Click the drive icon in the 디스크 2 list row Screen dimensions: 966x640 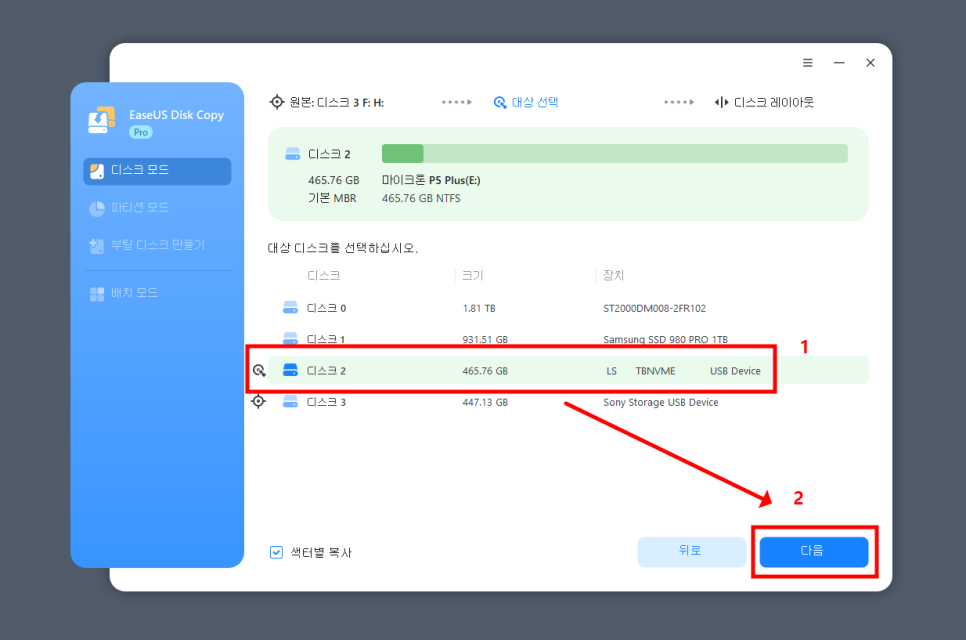[x=290, y=370]
